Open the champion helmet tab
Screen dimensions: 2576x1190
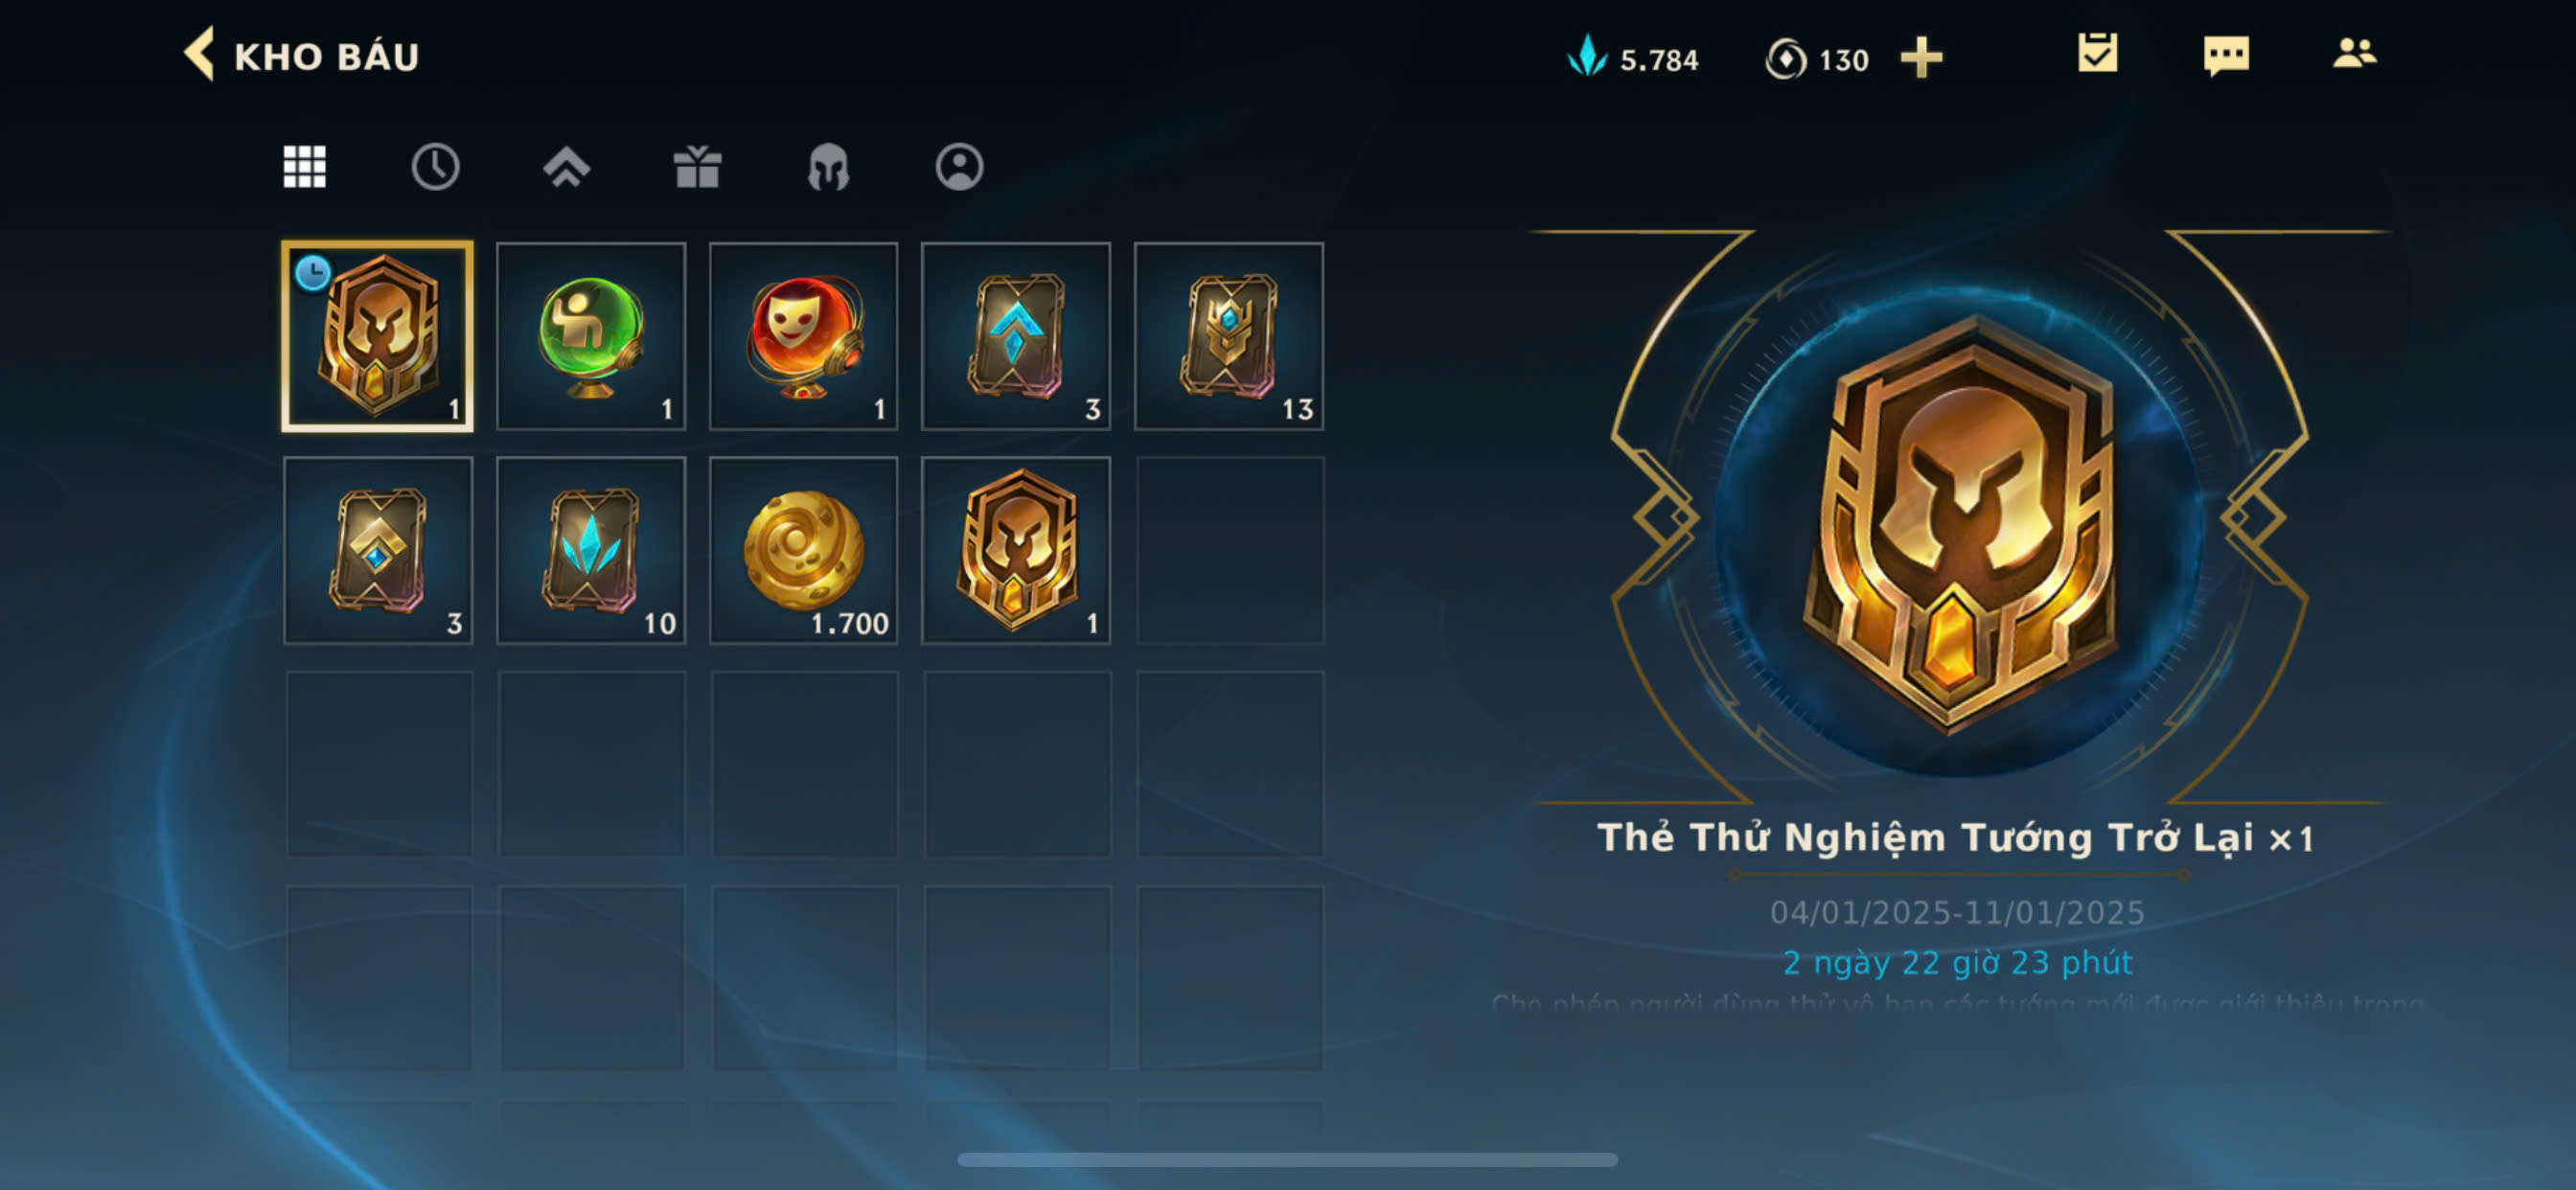click(x=828, y=167)
